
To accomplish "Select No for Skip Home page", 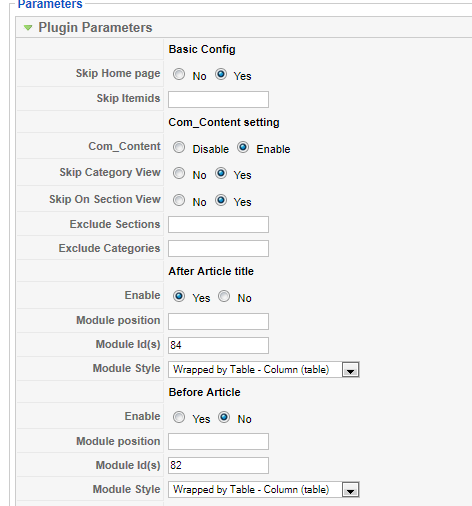I will 179,74.
